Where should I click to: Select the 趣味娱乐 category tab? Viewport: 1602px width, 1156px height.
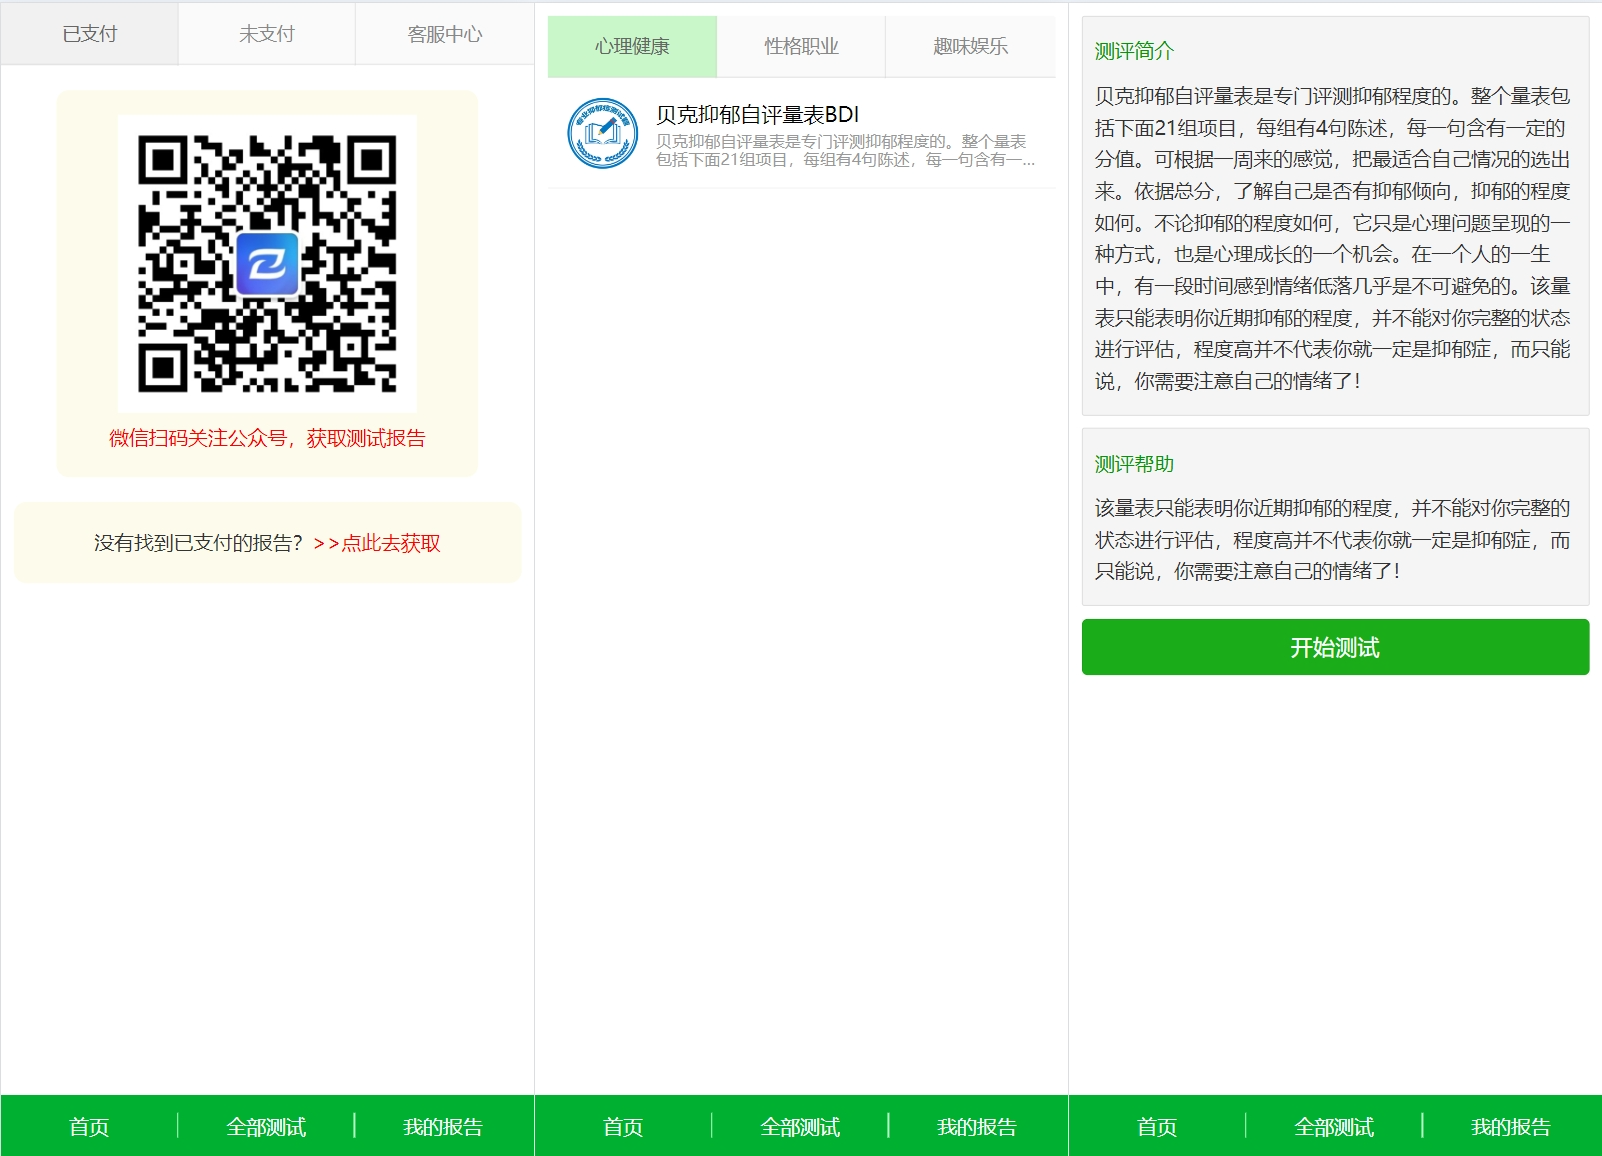click(x=970, y=46)
